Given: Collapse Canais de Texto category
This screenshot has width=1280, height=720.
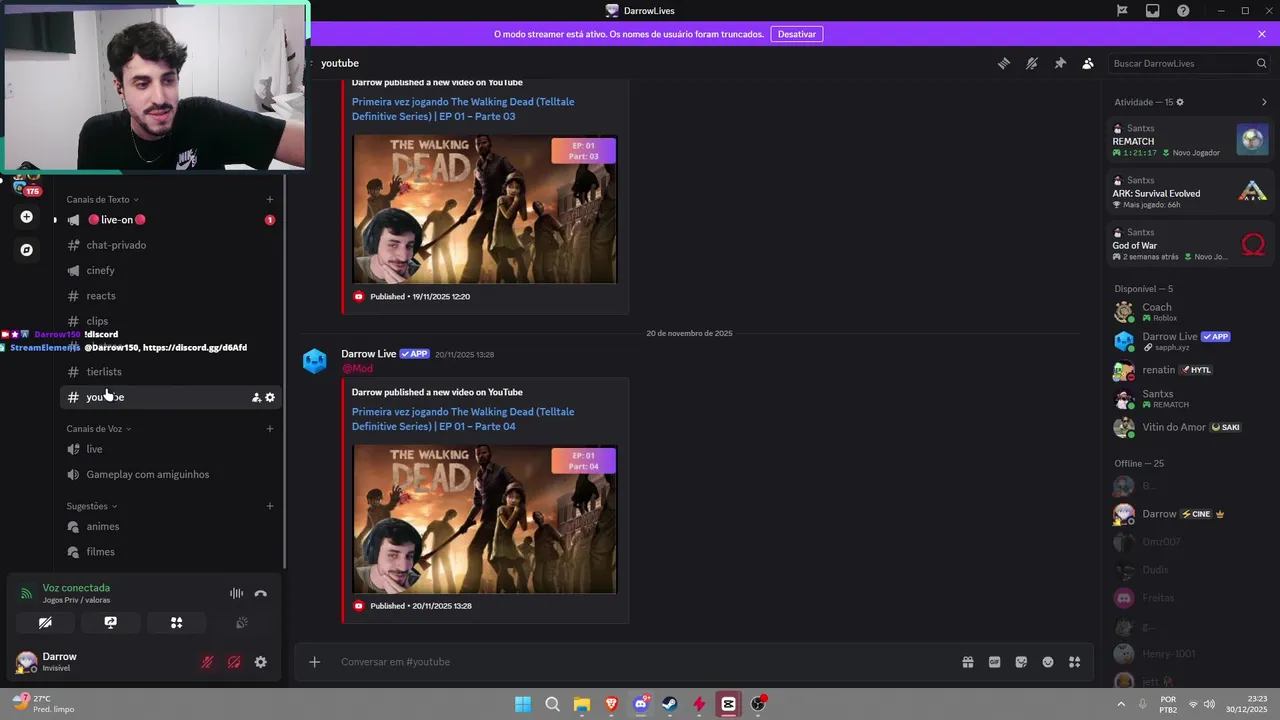Looking at the screenshot, I should 102,199.
